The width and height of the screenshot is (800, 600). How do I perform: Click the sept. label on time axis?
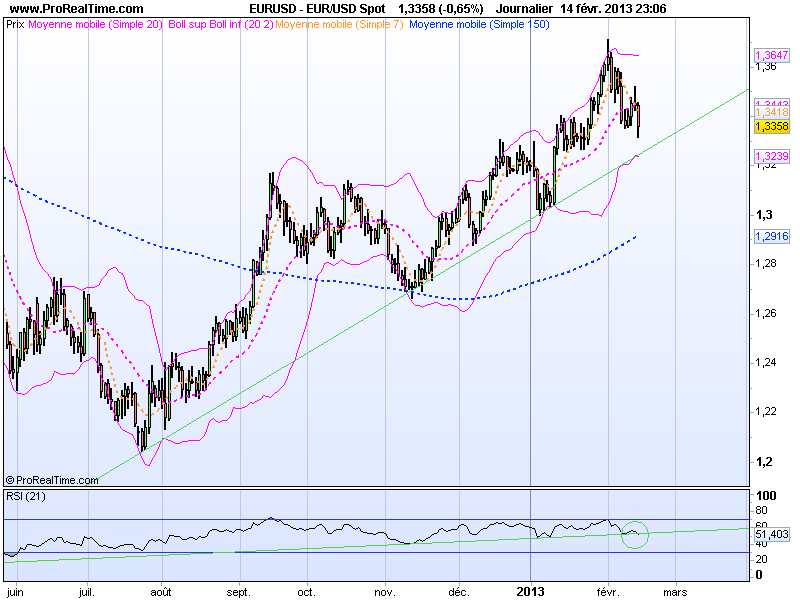[238, 592]
